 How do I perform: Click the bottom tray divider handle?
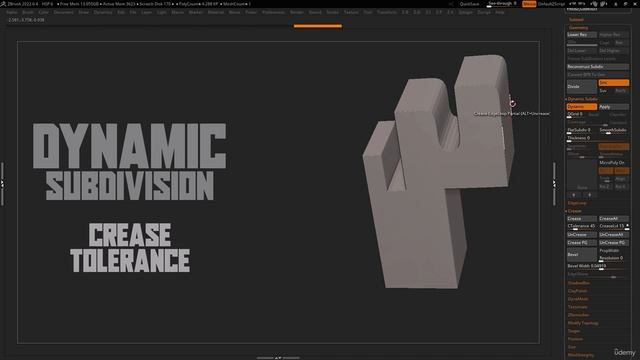point(278,358)
